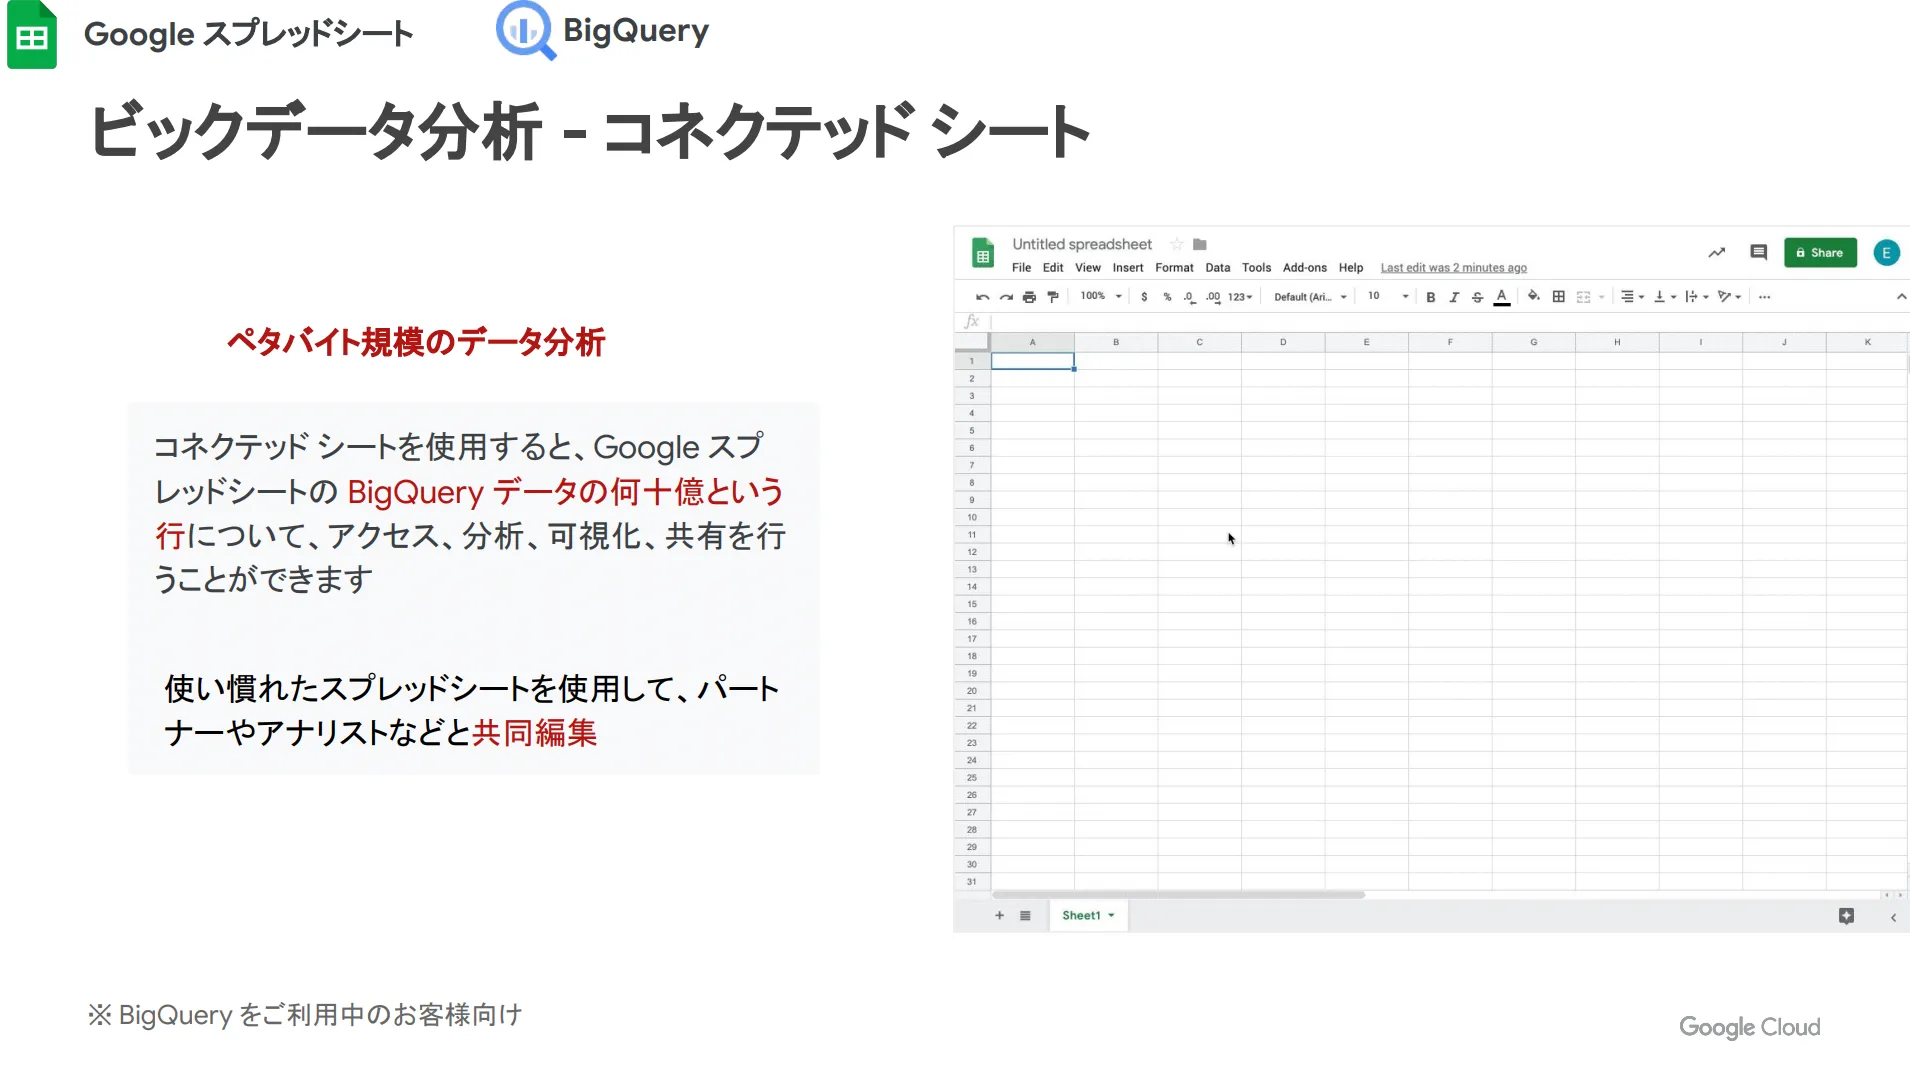Open the Add-ons menu
This screenshot has width=1910, height=1076.
click(1305, 268)
